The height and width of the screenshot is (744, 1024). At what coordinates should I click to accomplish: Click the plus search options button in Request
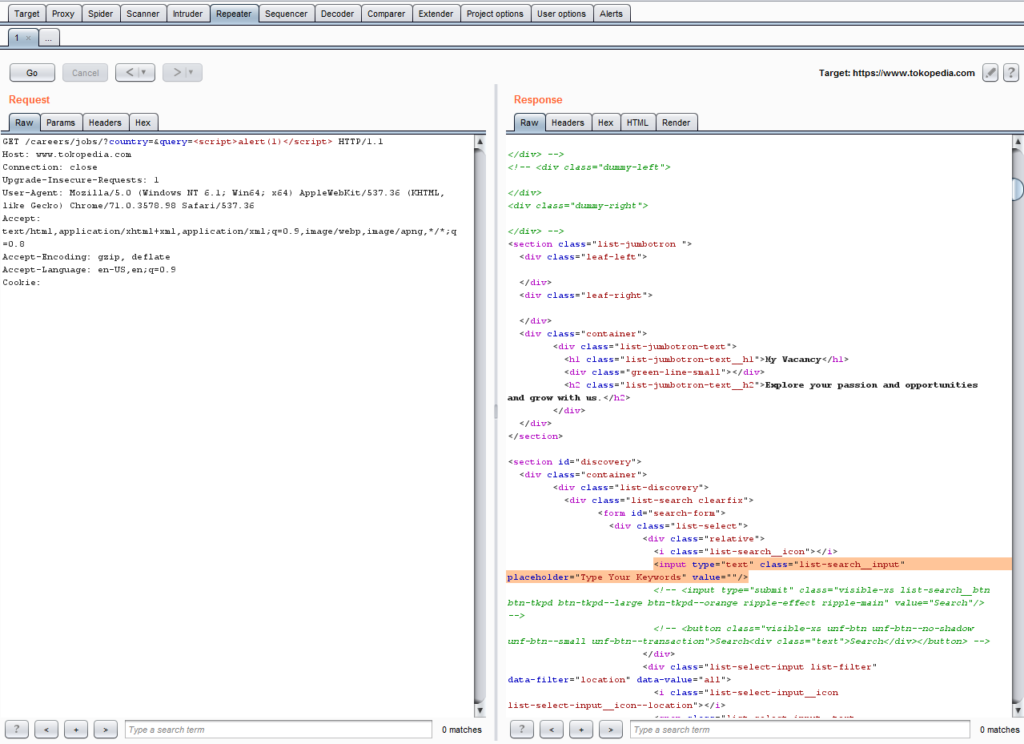pos(76,730)
